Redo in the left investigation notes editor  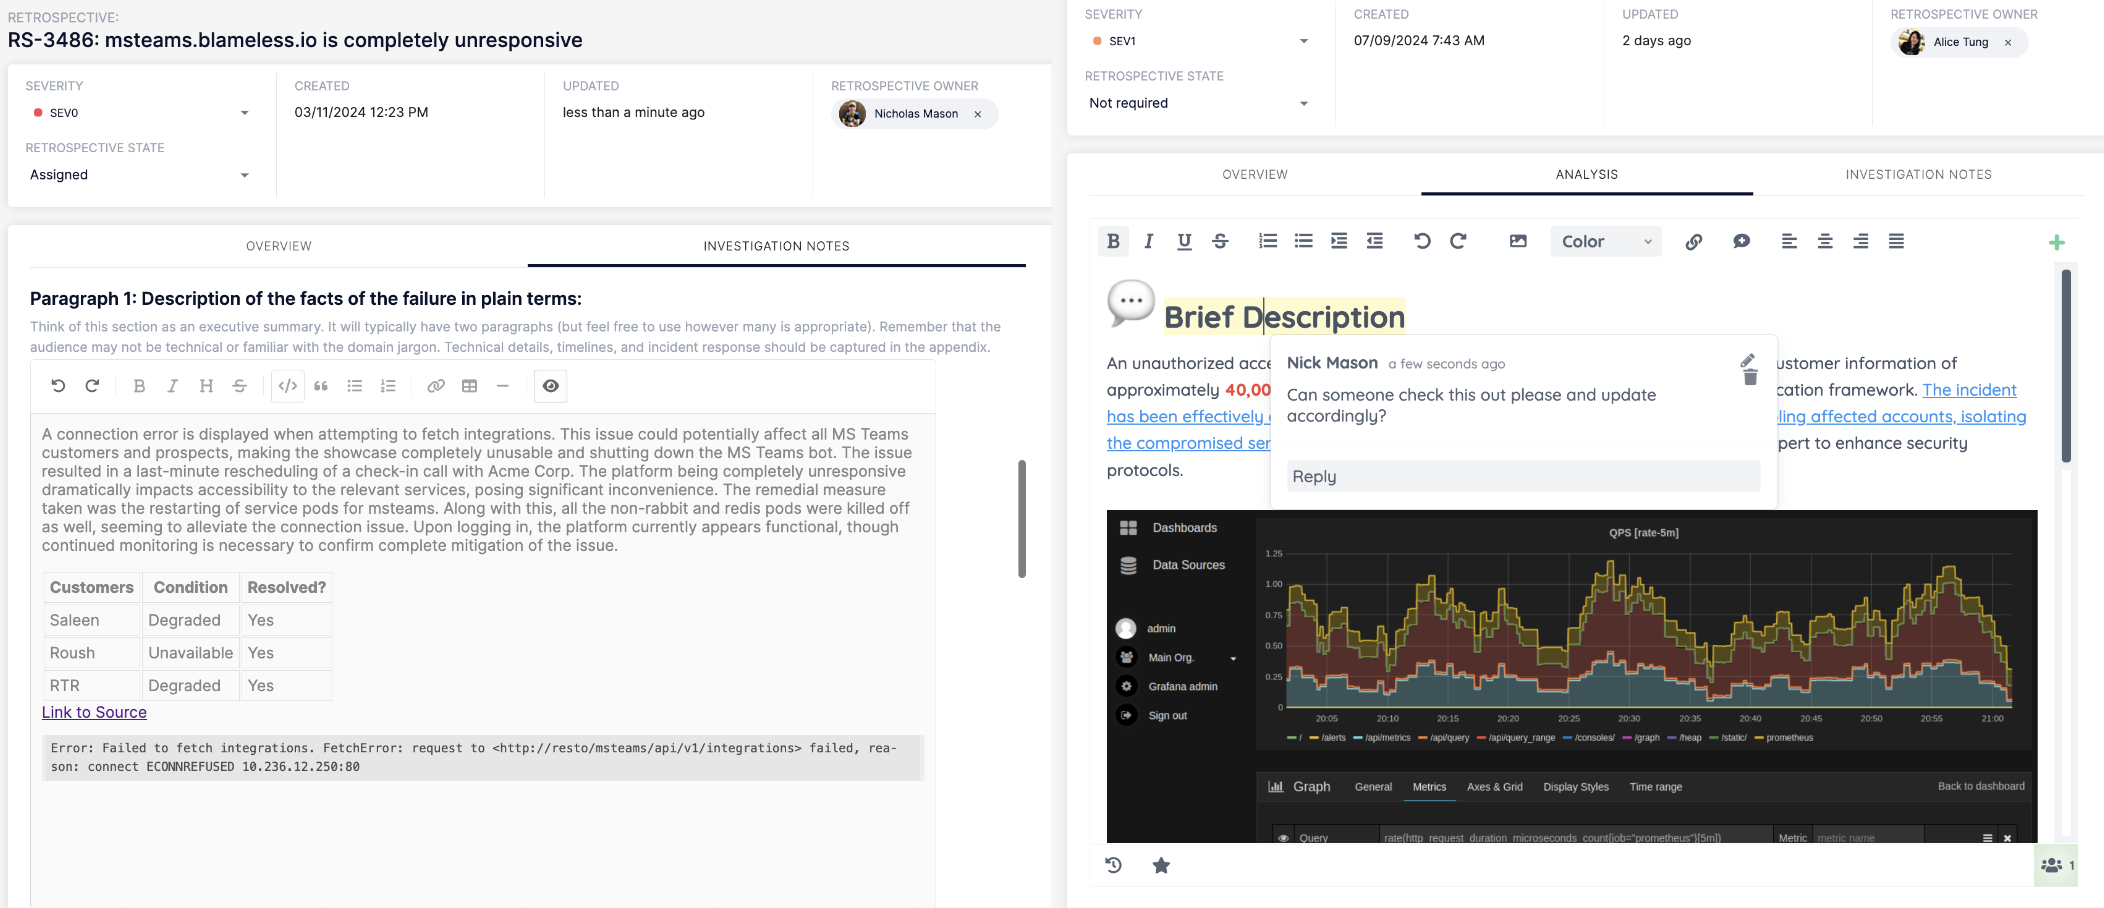(92, 386)
